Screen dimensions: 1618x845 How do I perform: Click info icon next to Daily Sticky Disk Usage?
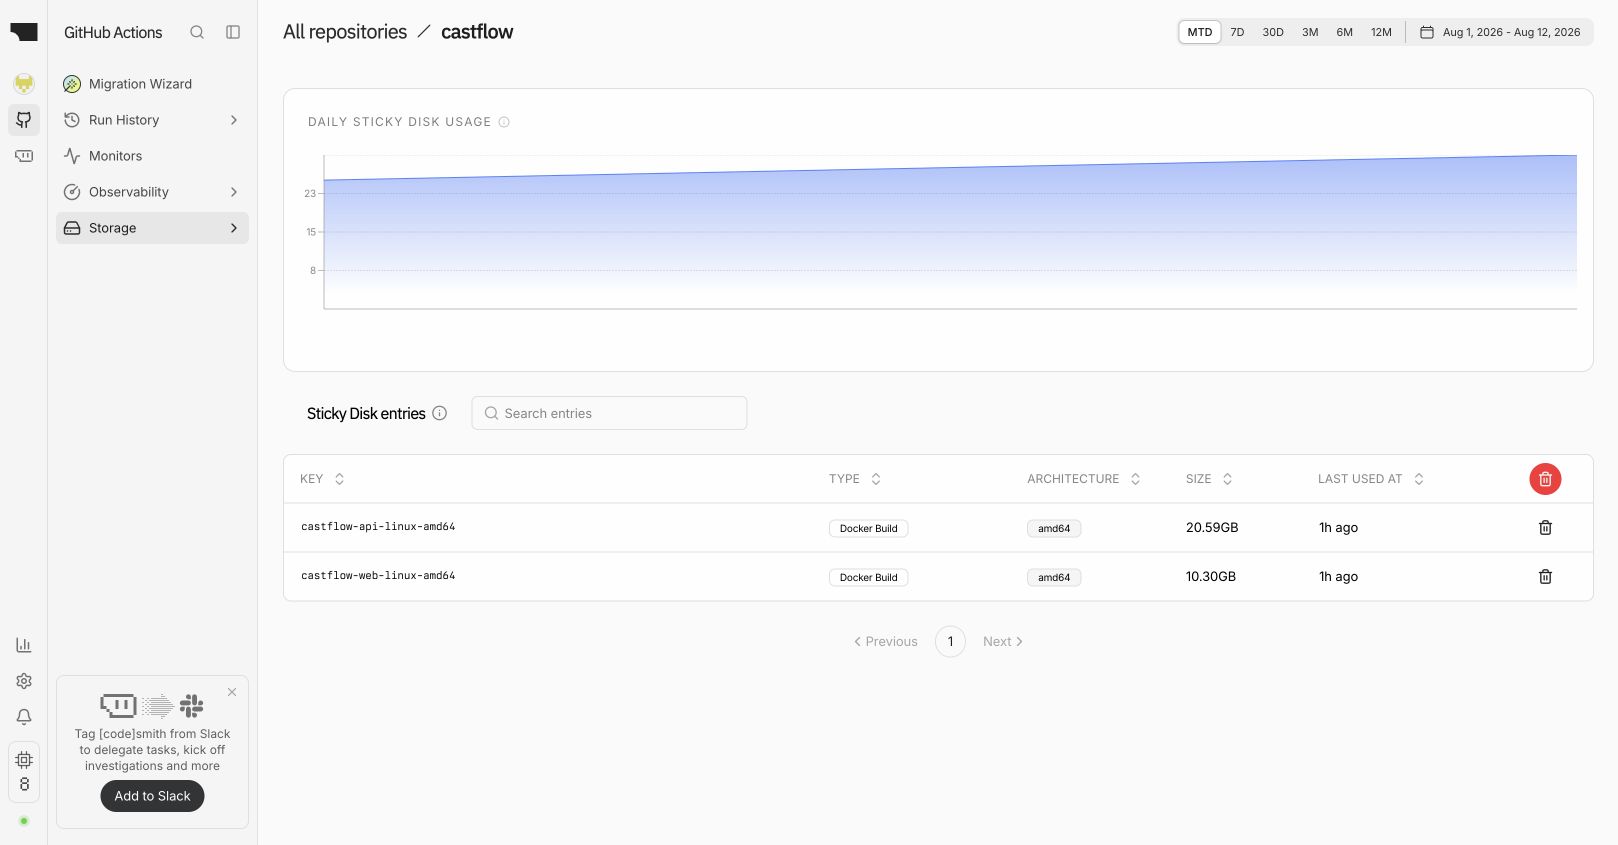click(504, 122)
